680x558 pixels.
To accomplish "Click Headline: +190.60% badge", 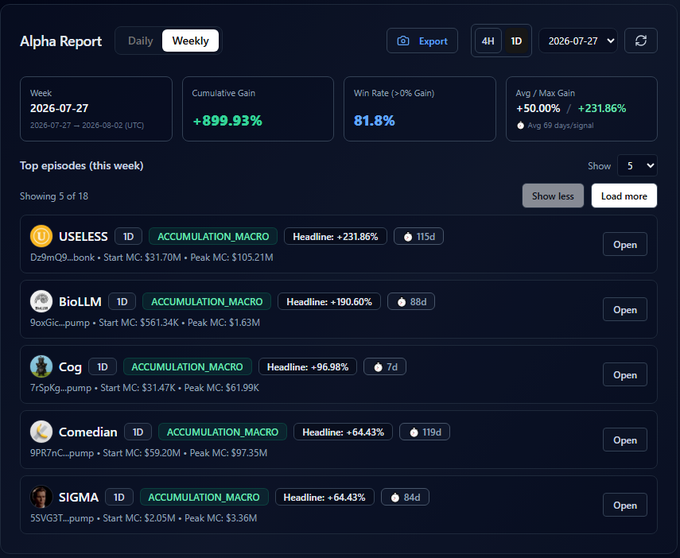I will click(329, 301).
